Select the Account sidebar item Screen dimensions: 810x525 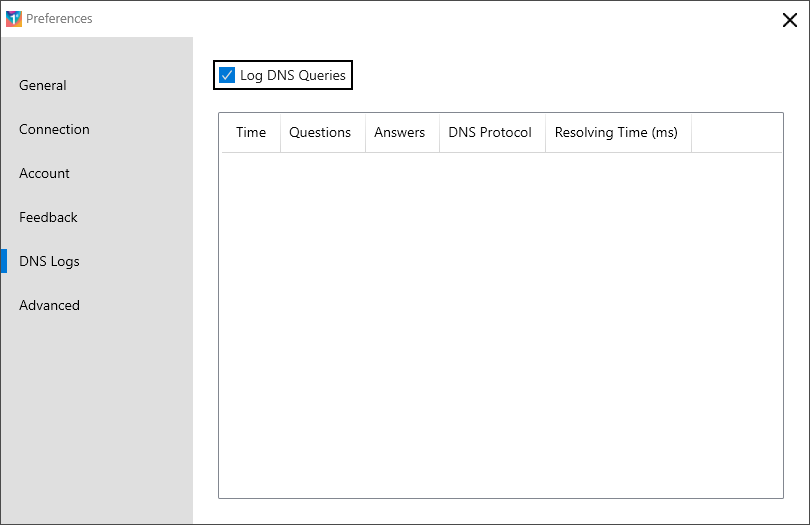click(x=44, y=173)
